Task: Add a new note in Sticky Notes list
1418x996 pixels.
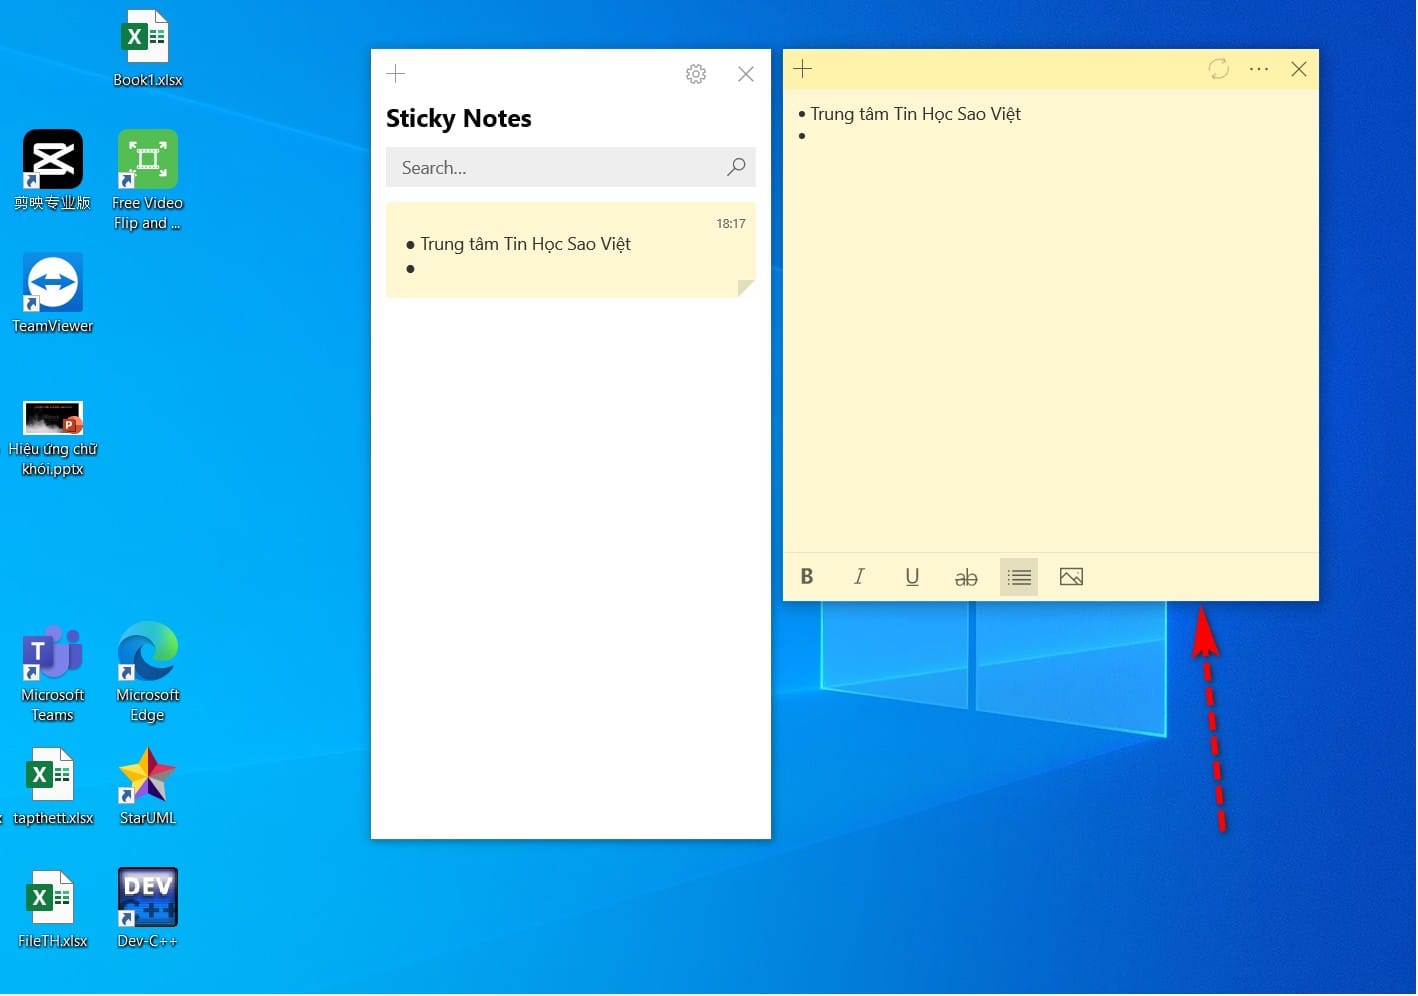Action: pos(396,73)
